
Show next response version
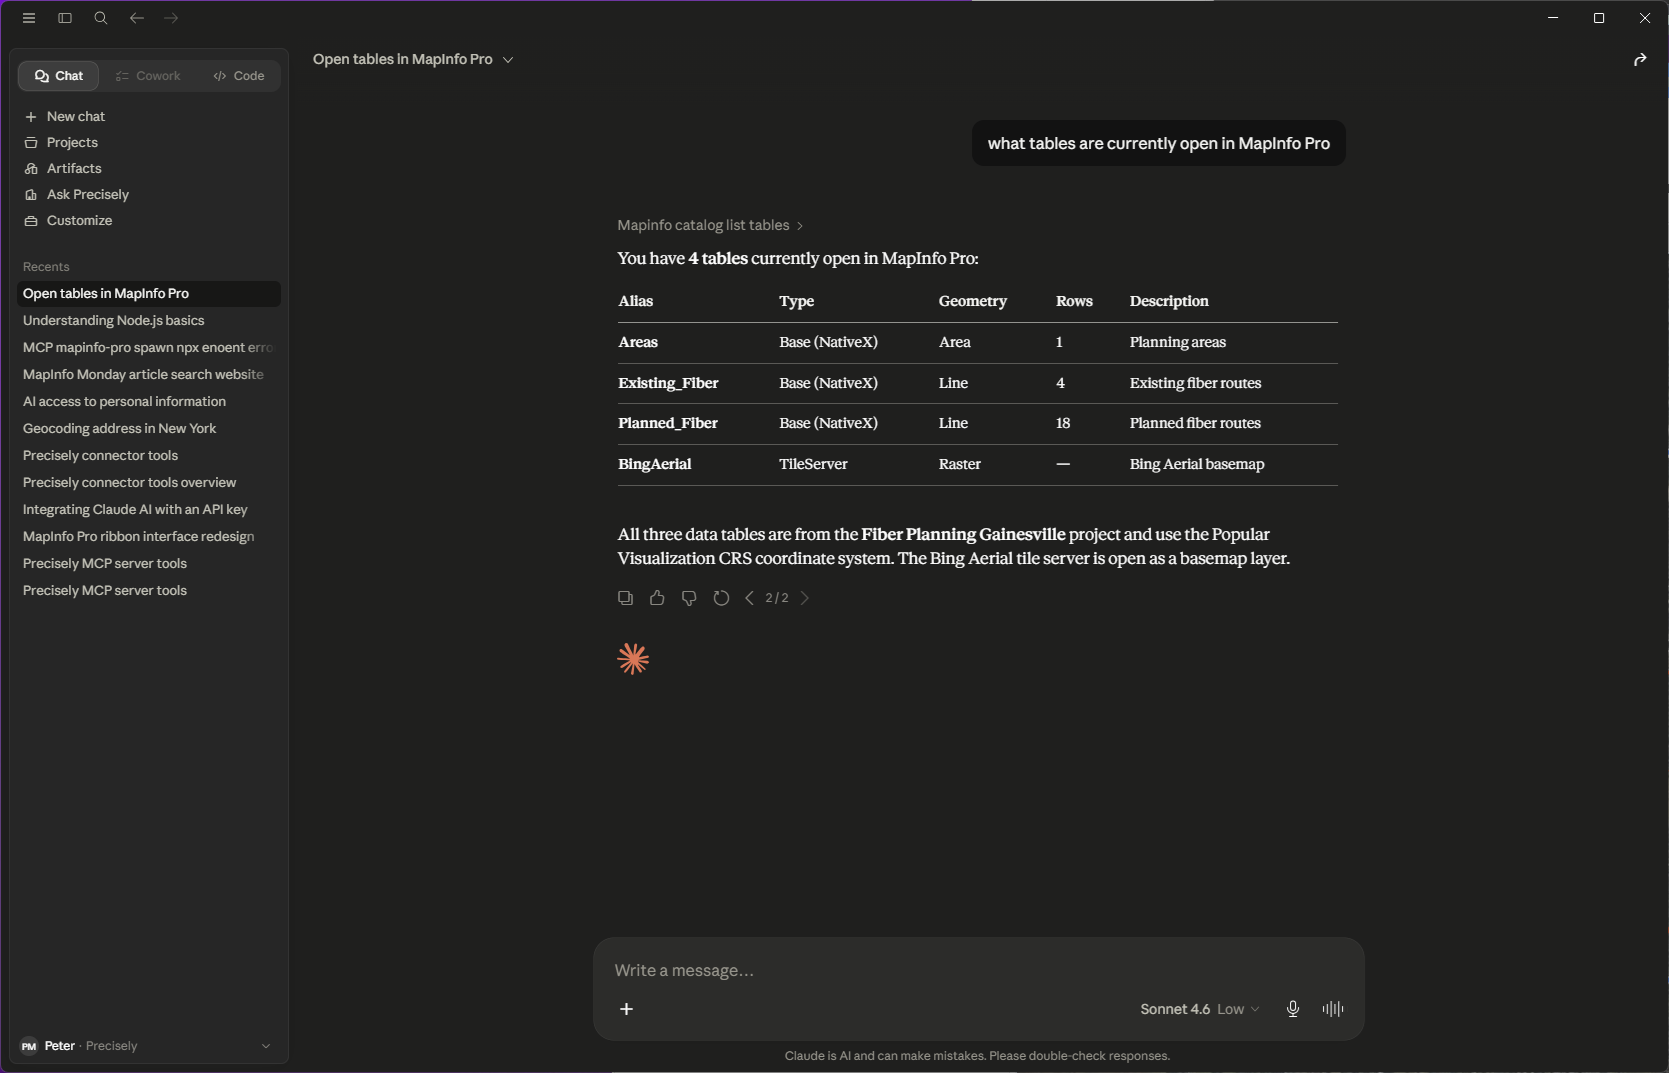click(804, 598)
